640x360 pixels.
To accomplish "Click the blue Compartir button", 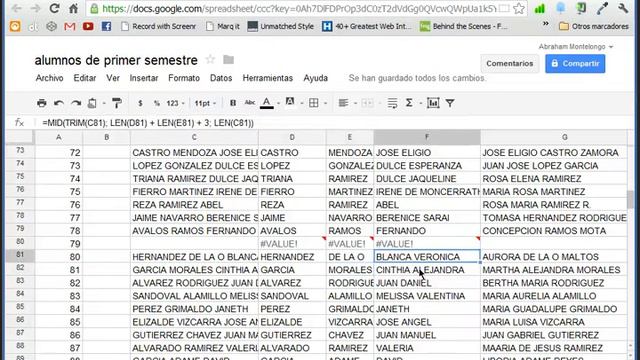I will 575,64.
